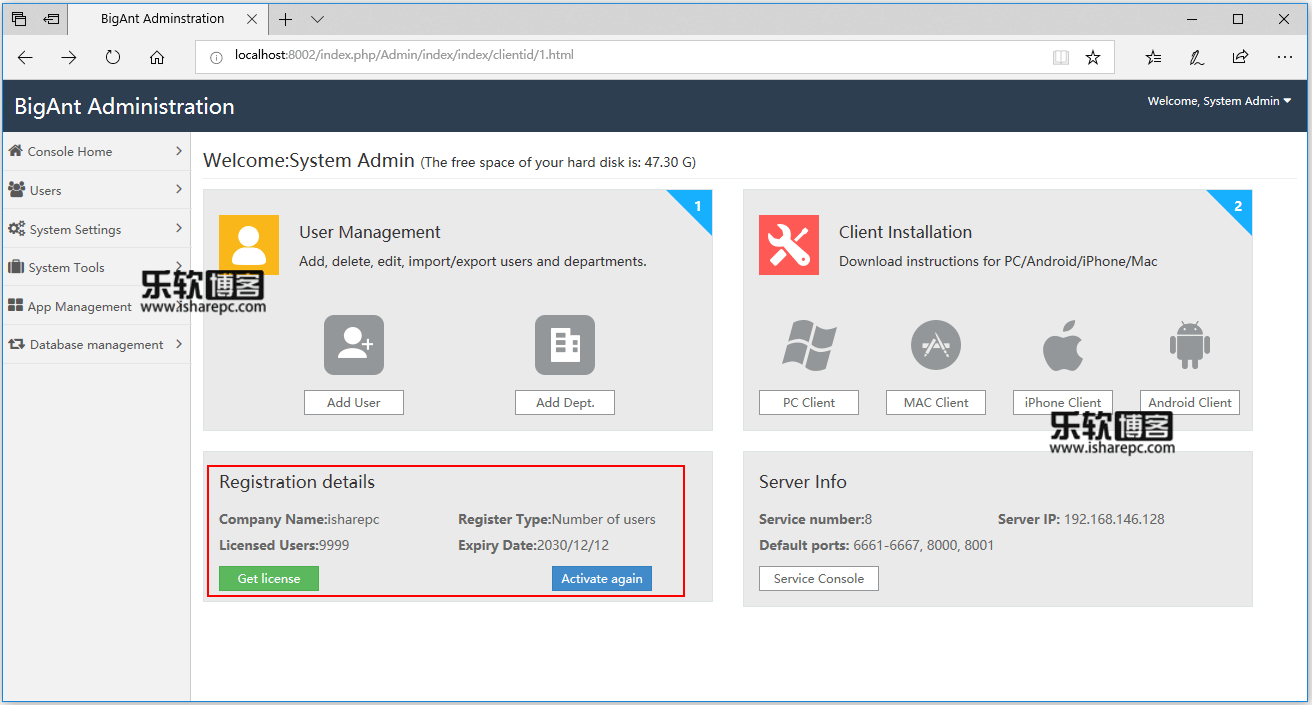Open the browser tab list dropdown arrow
This screenshot has width=1312, height=705.
point(317,19)
